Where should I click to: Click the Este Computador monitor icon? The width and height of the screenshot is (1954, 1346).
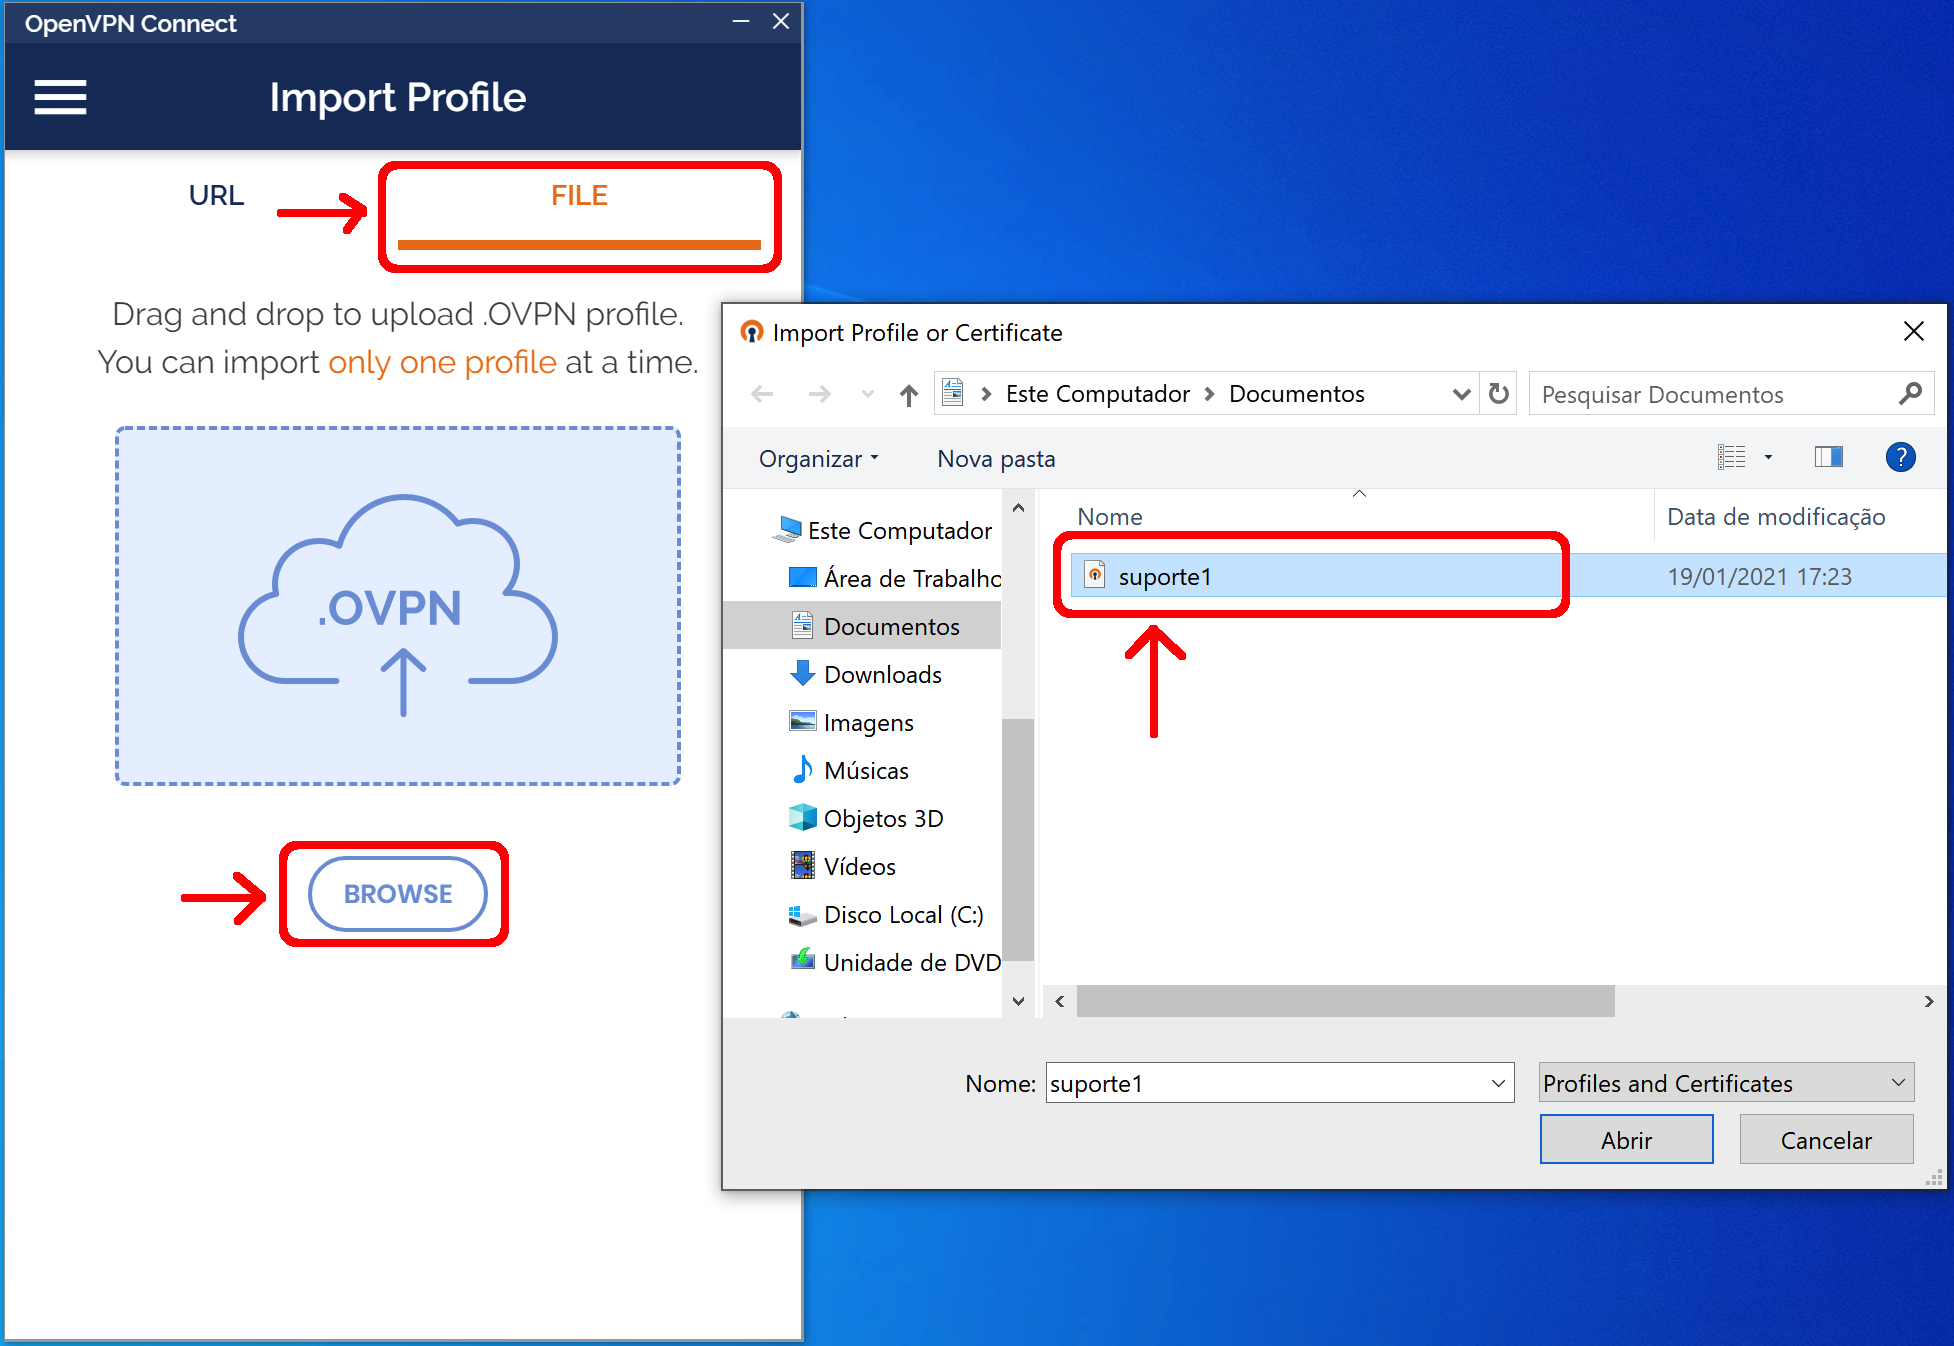point(787,529)
